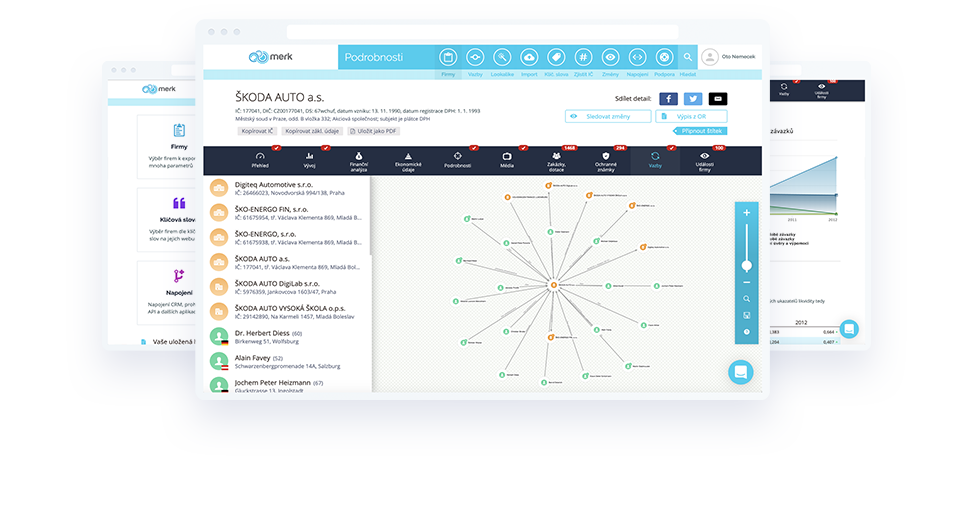Switch to the Vývoj tab
Image resolution: width=977 pixels, height=507 pixels.
(x=310, y=161)
